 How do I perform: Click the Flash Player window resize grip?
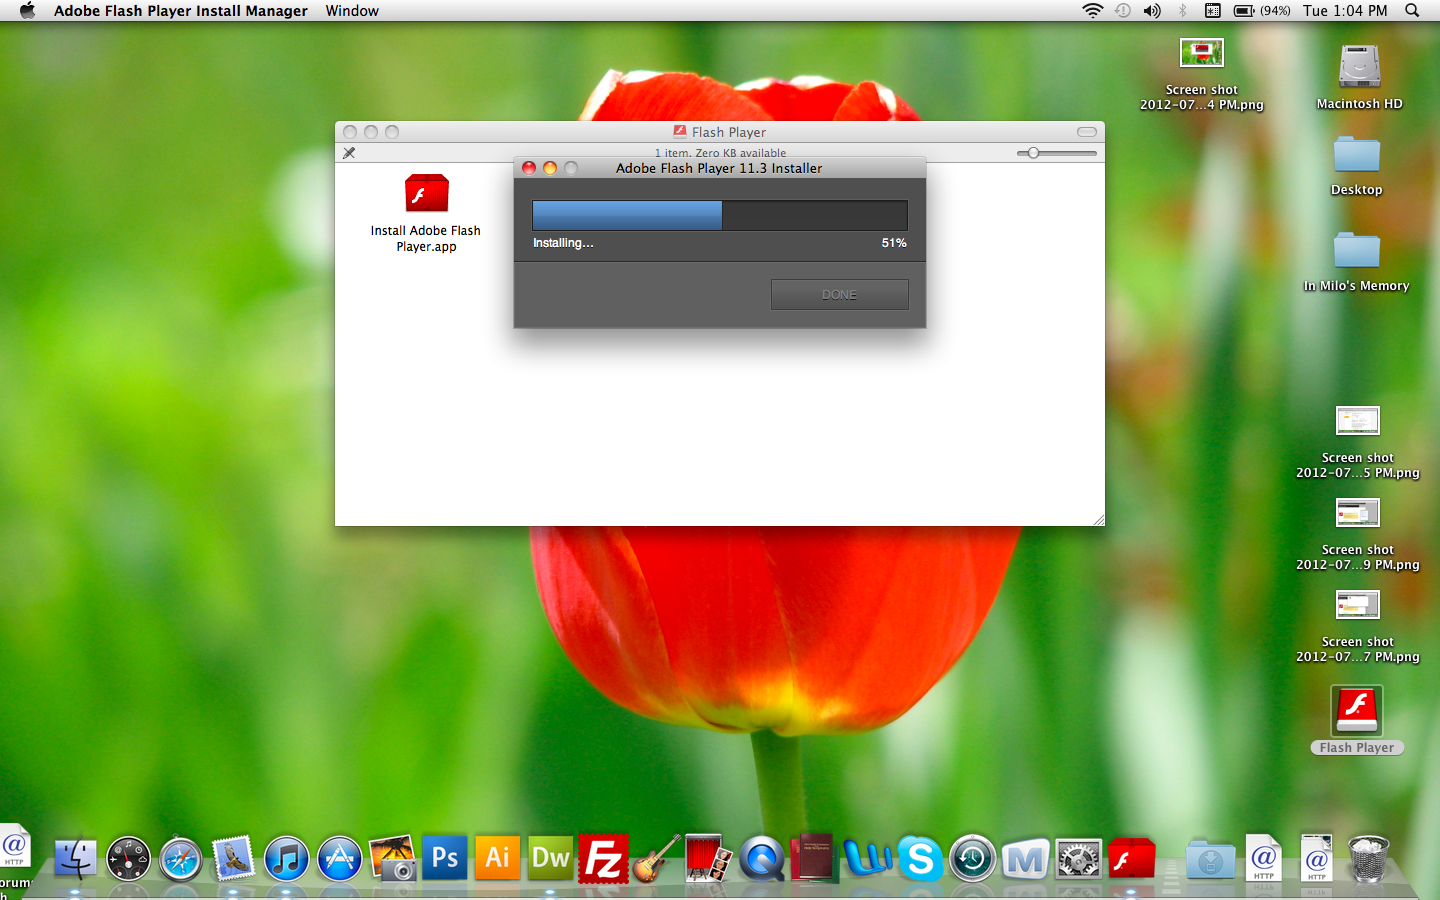point(1098,519)
